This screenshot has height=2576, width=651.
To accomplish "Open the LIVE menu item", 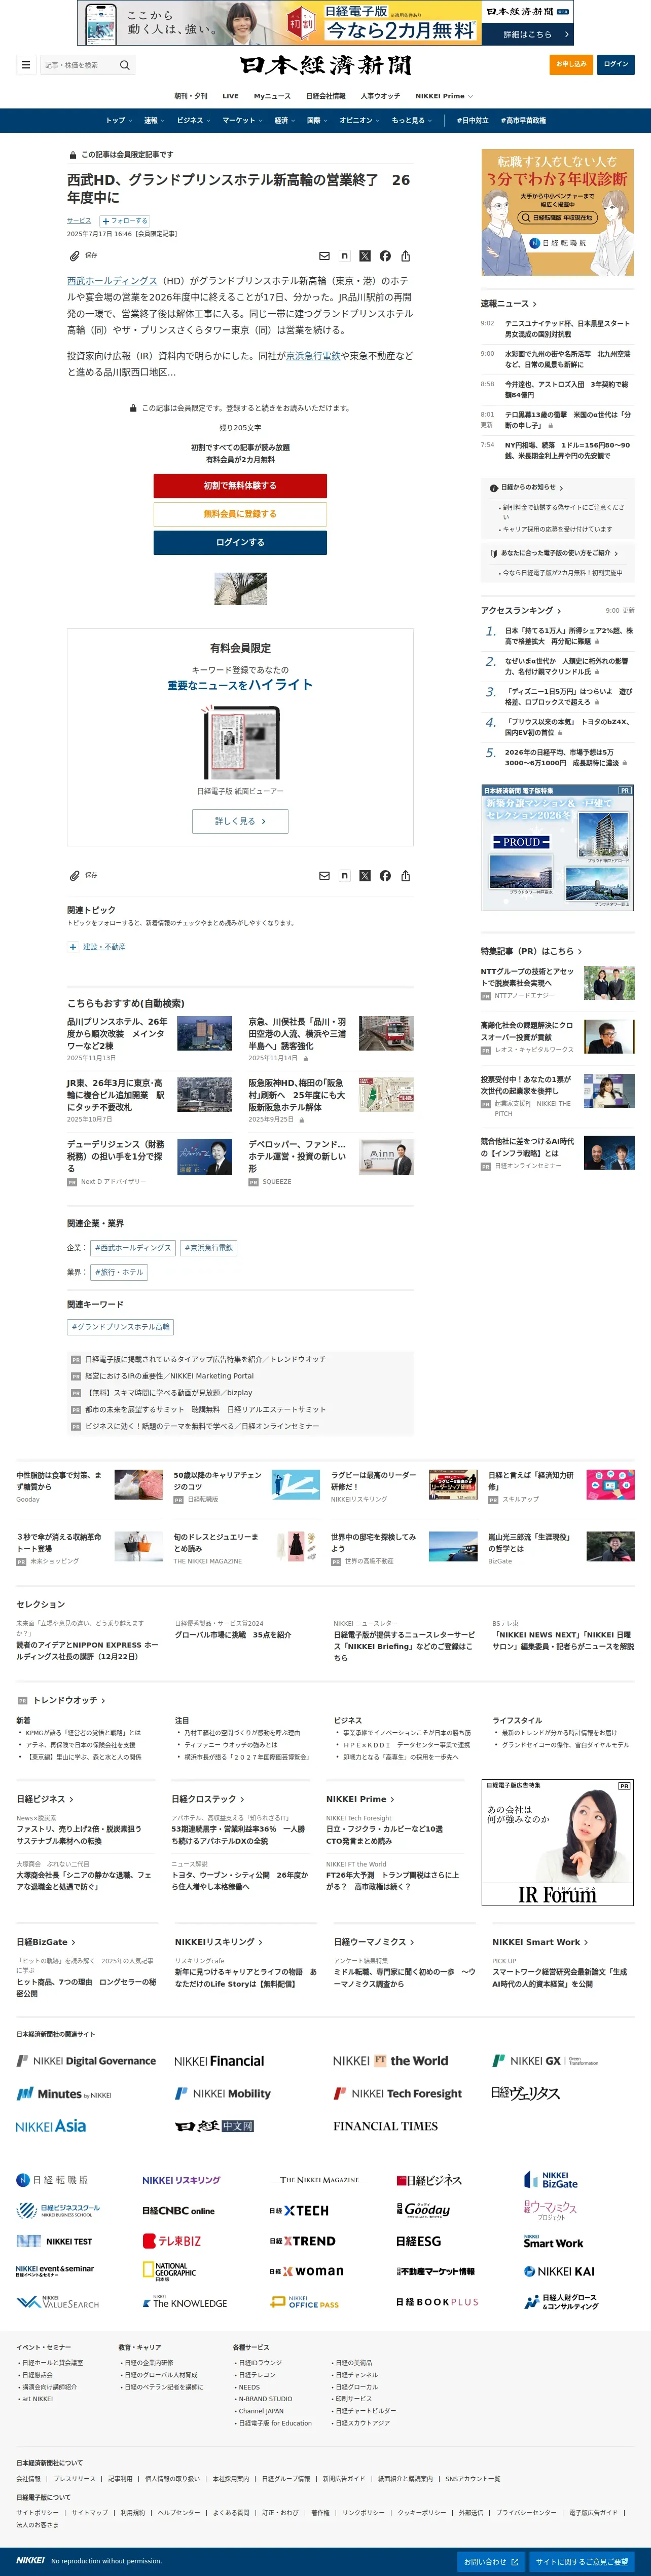I will [230, 96].
